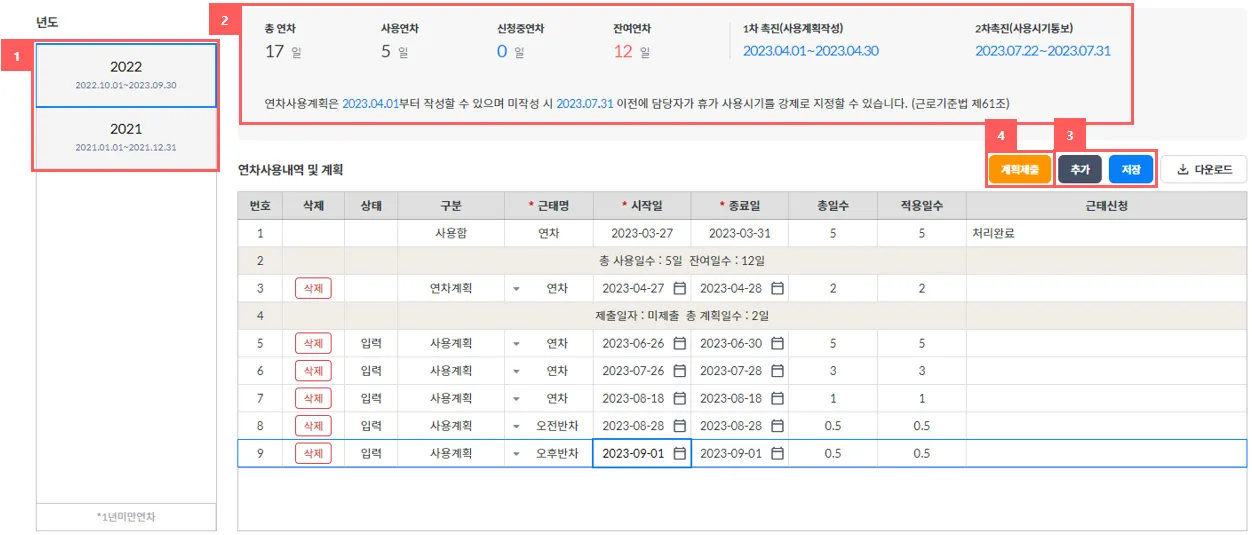The image size is (1252, 535).
Task: Open calendar icon for start date 2023-08-28 in row 8
Action: tap(680, 426)
